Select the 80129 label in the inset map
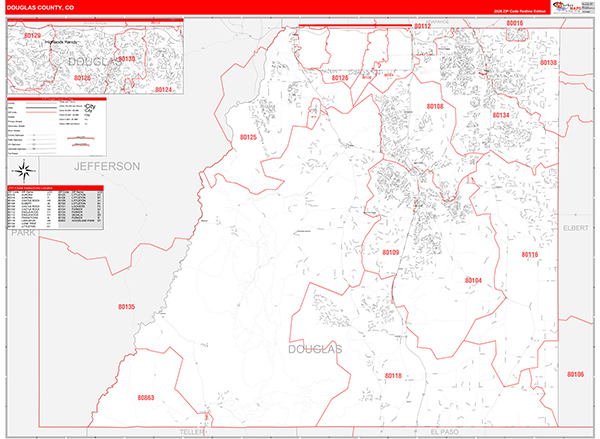 (32, 36)
